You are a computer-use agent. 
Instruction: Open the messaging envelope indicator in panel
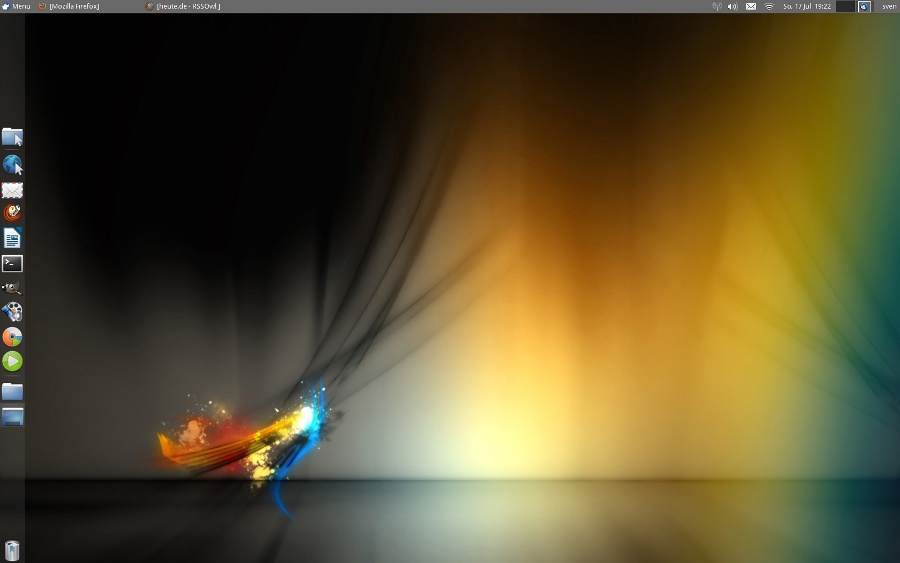point(751,6)
